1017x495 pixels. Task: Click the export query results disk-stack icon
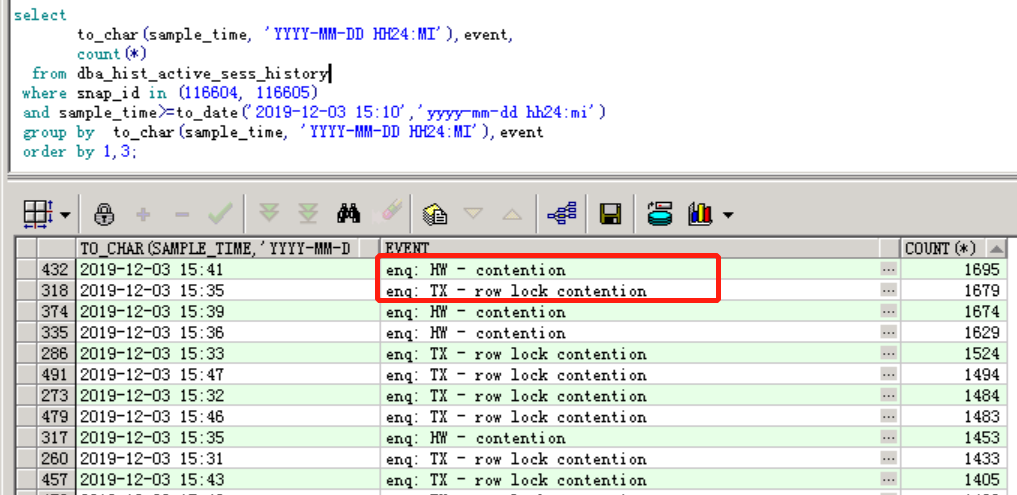[x=660, y=213]
